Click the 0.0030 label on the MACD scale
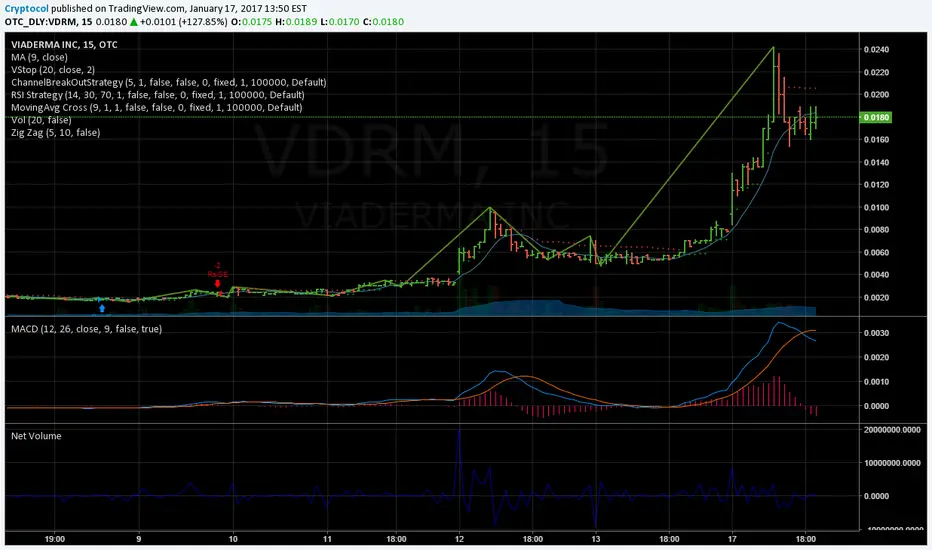Screen dimensions: 932x550 point(876,333)
